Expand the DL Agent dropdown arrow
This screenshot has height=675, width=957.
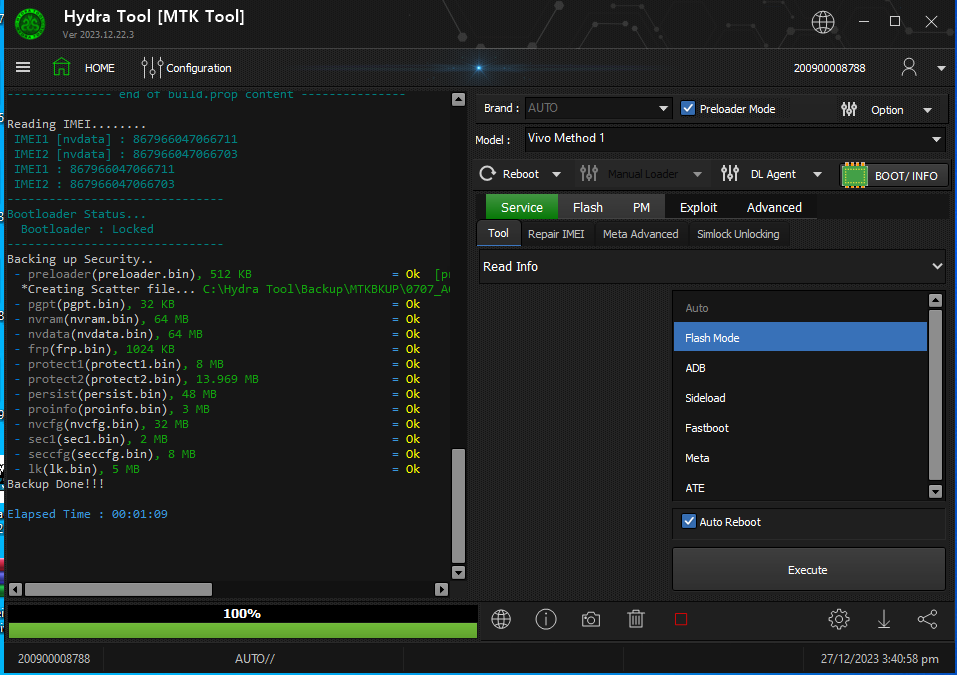(x=817, y=175)
